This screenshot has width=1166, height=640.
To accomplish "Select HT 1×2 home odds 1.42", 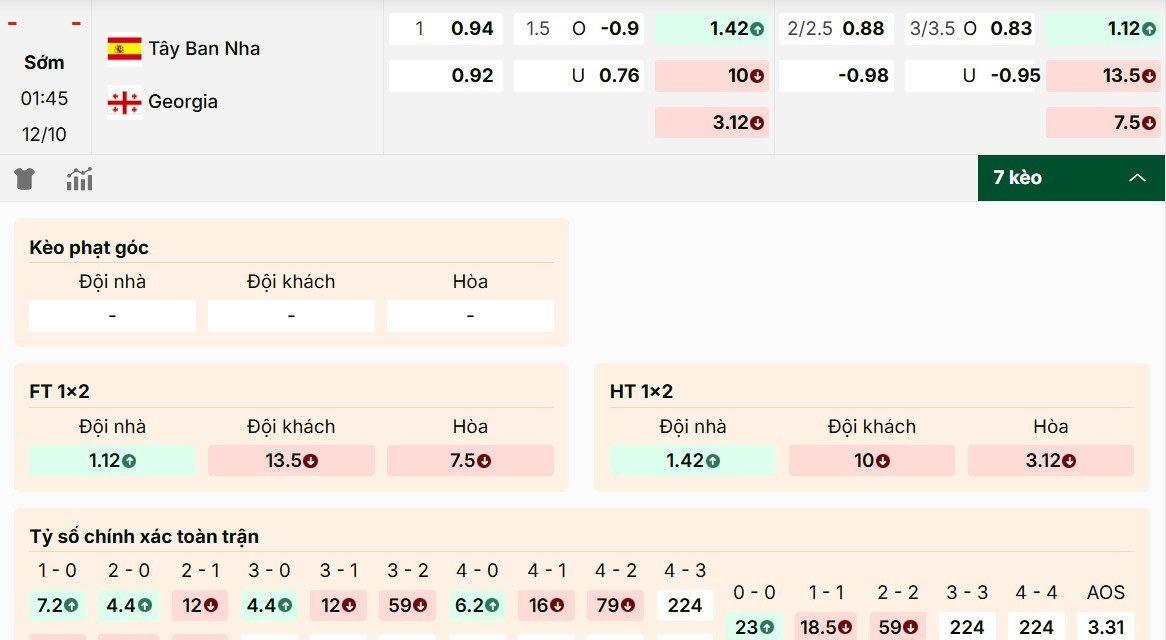I will click(692, 461).
